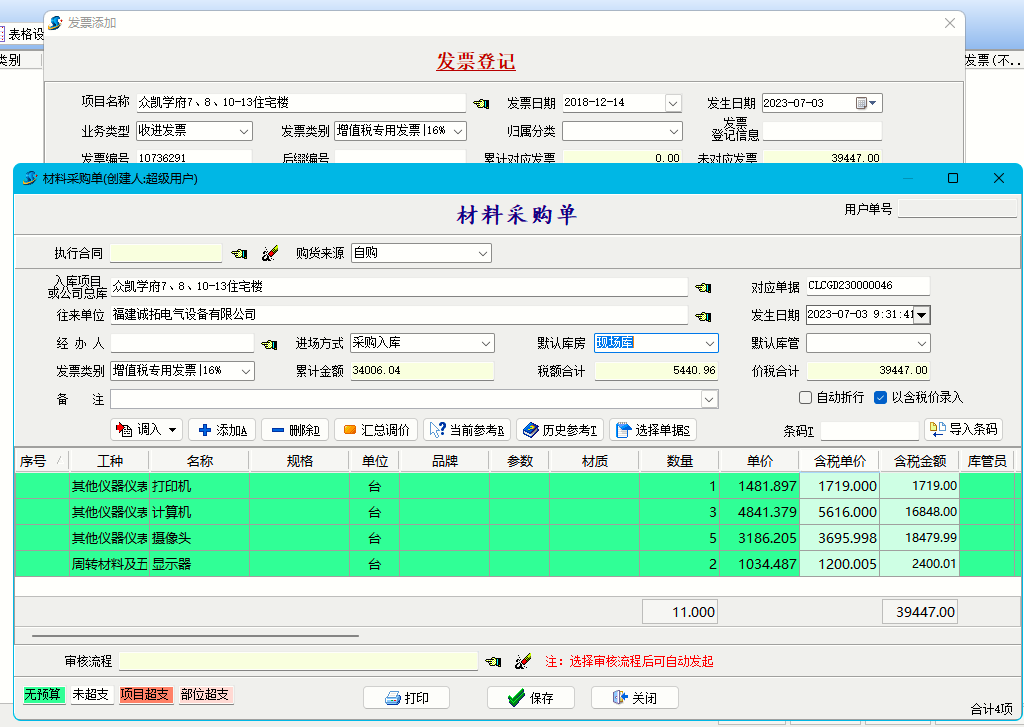Expand the 进场方式 combo box
Viewport: 1024px width, 727px height.
[486, 344]
